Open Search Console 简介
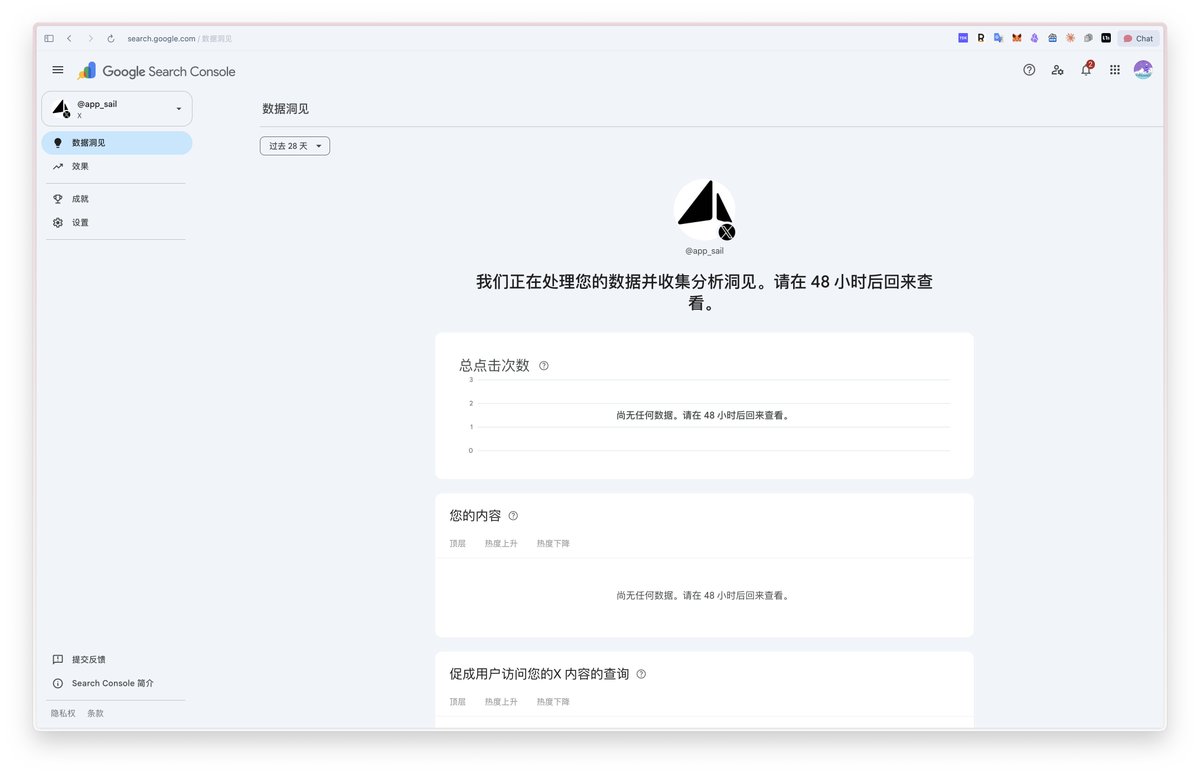Screen dimensions: 1200x775 (x=102, y=684)
